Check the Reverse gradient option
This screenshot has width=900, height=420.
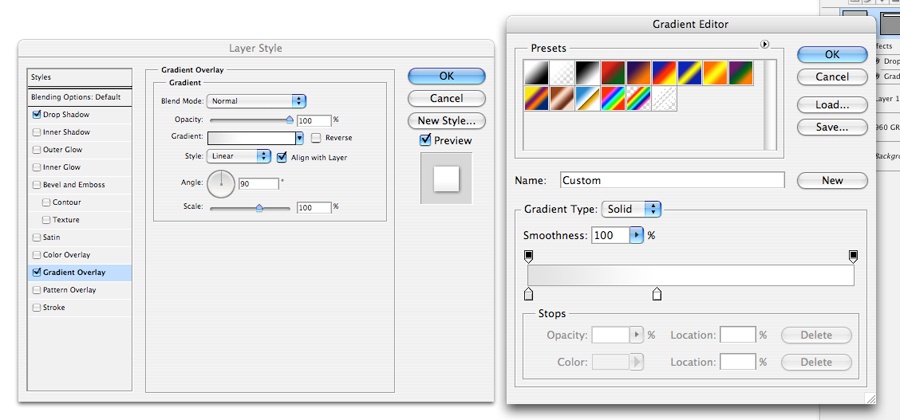(316, 138)
